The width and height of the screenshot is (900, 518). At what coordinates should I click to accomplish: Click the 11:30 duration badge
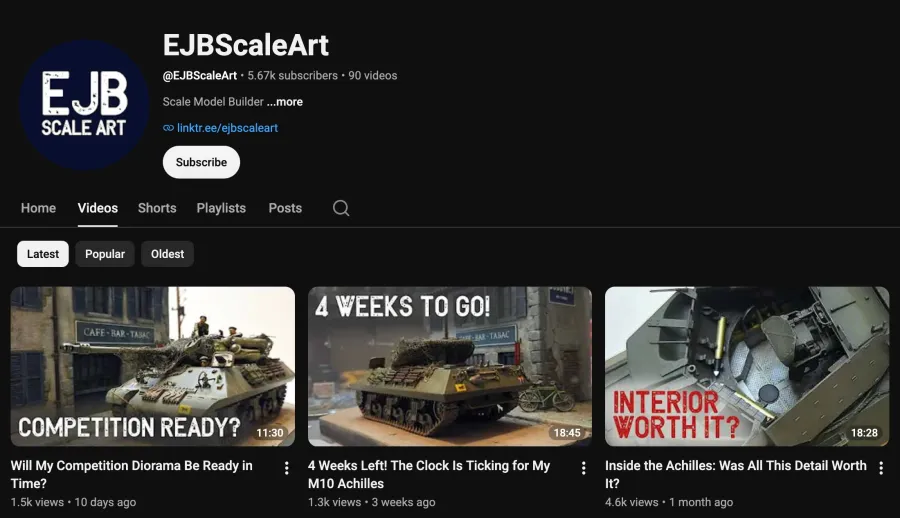[270, 432]
